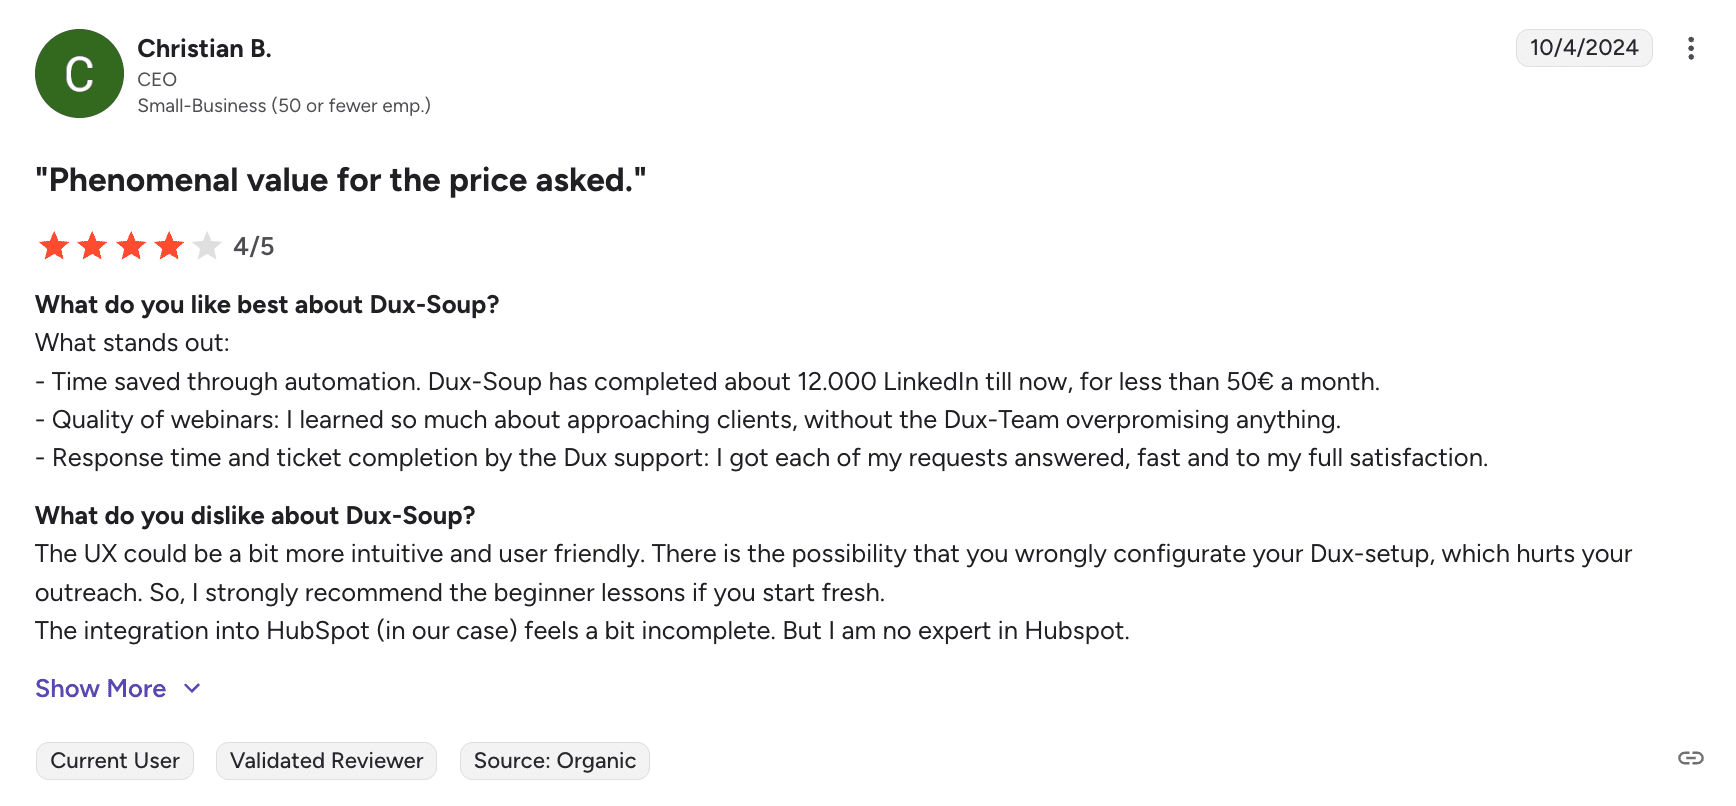Click the third orange rating star
The image size is (1736, 806).
[131, 246]
